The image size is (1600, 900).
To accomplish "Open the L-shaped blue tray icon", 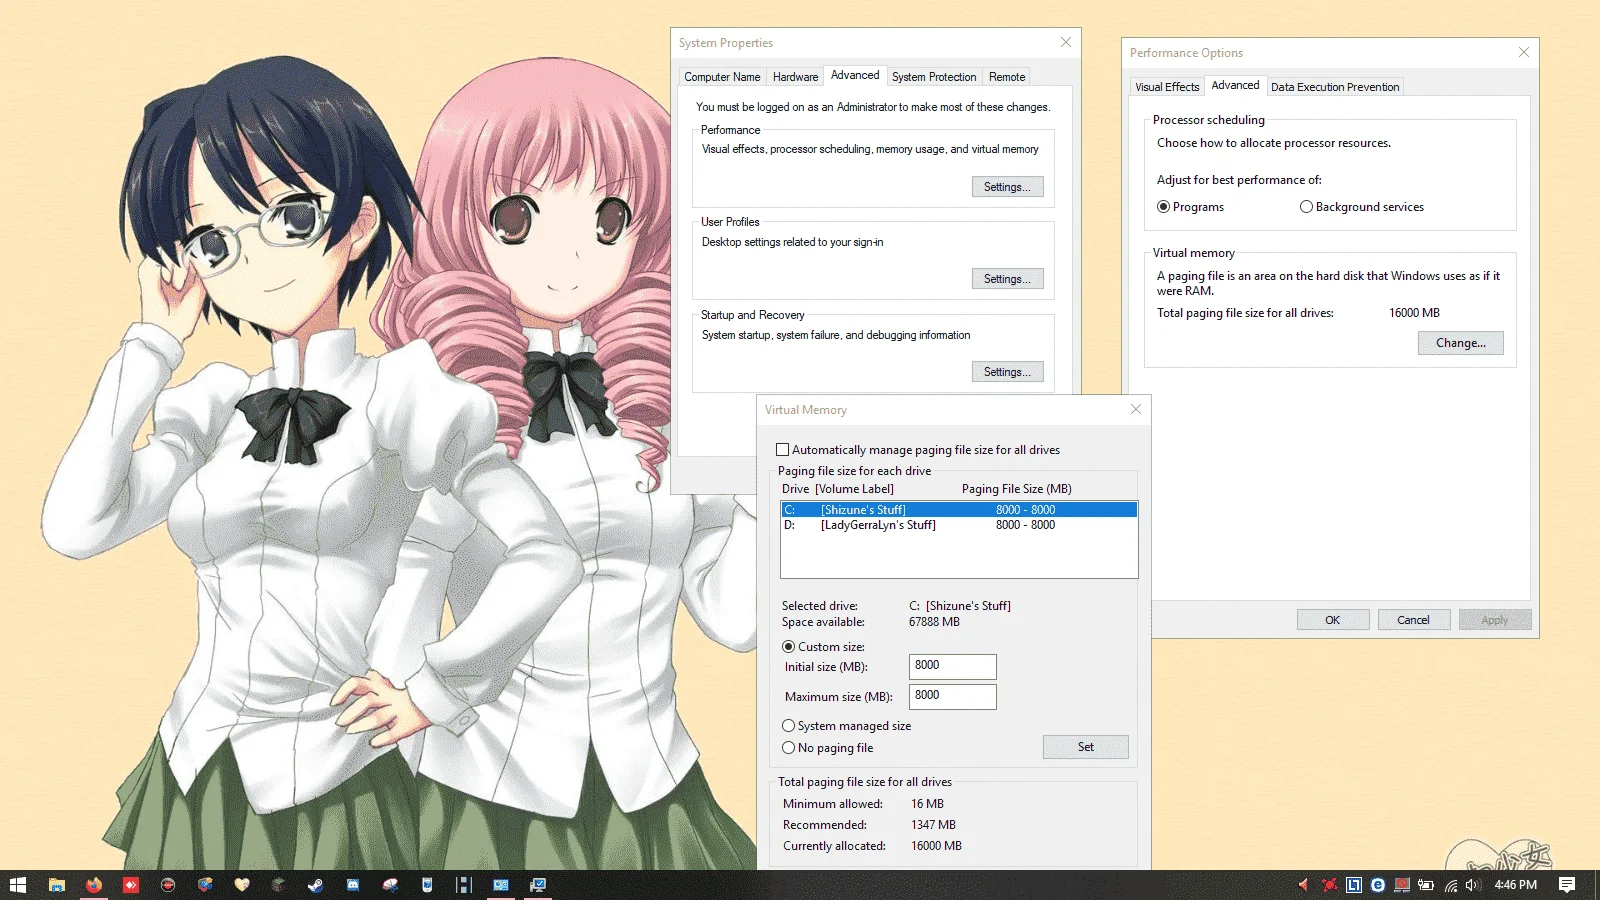I will coord(1354,885).
